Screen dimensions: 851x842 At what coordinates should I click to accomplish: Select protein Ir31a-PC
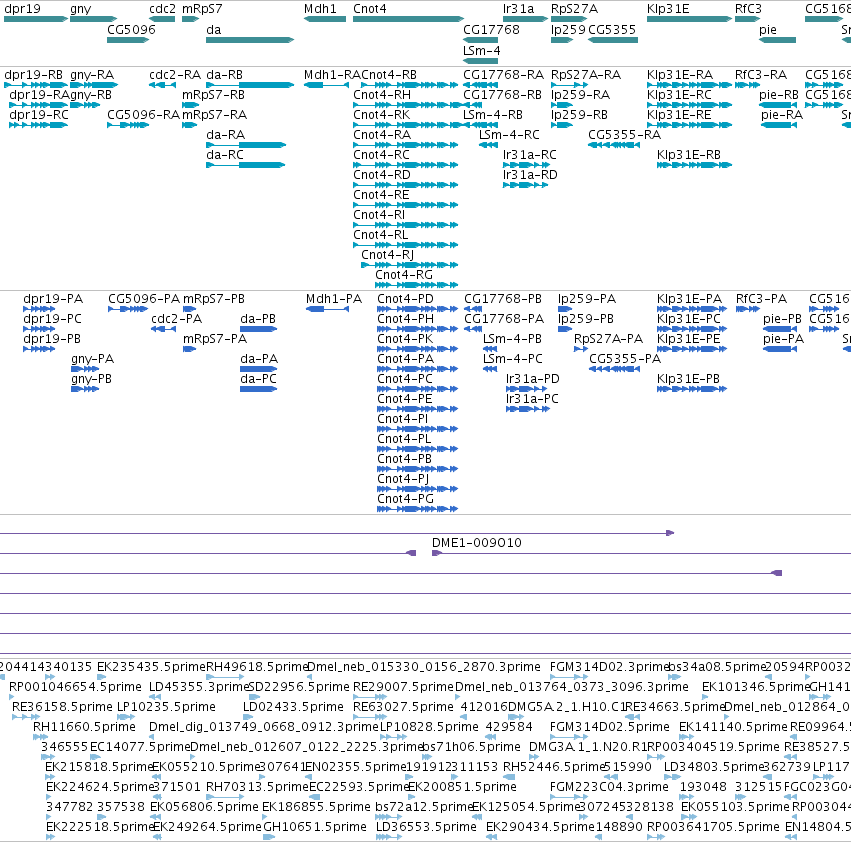pyautogui.click(x=528, y=409)
